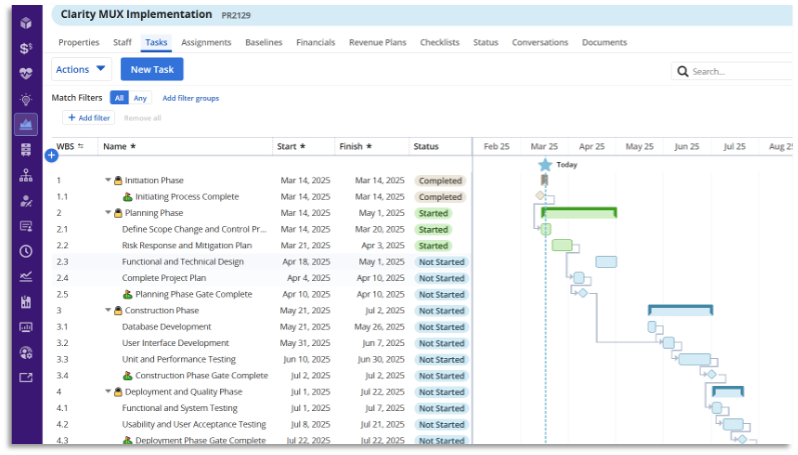This screenshot has width=798, height=455.
Task: Click the external link sidebar icon
Action: click(x=26, y=377)
